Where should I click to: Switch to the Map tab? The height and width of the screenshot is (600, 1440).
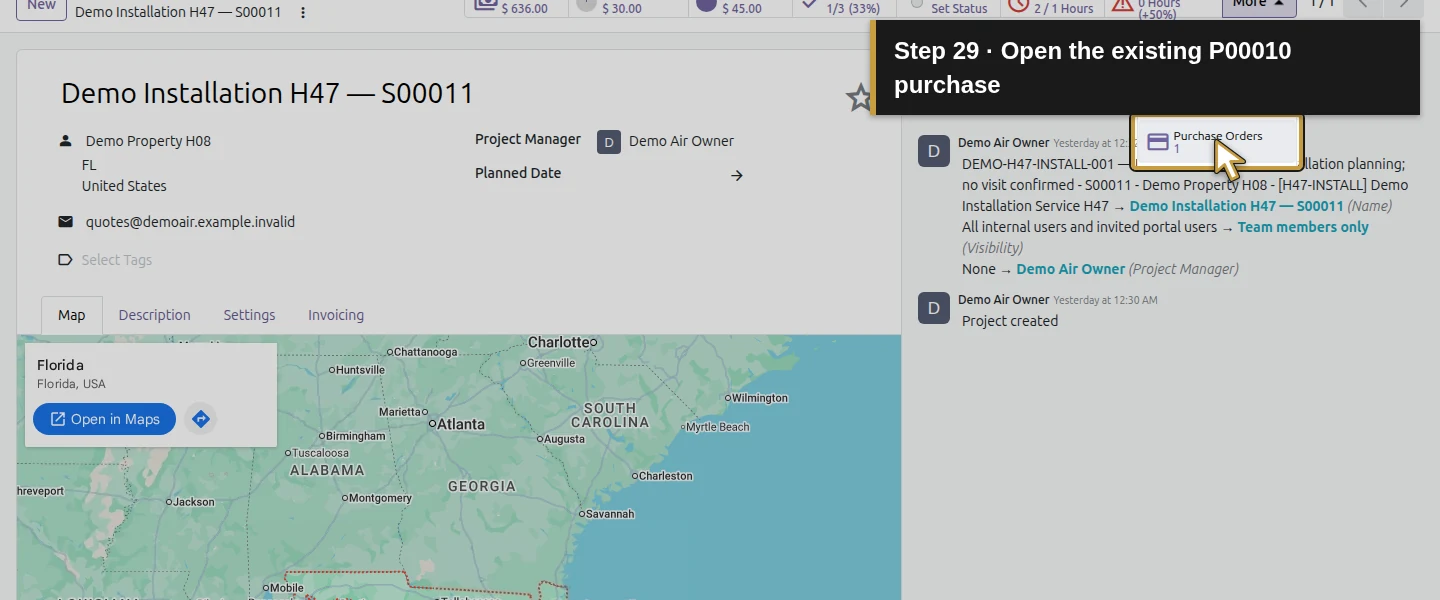[x=72, y=315]
